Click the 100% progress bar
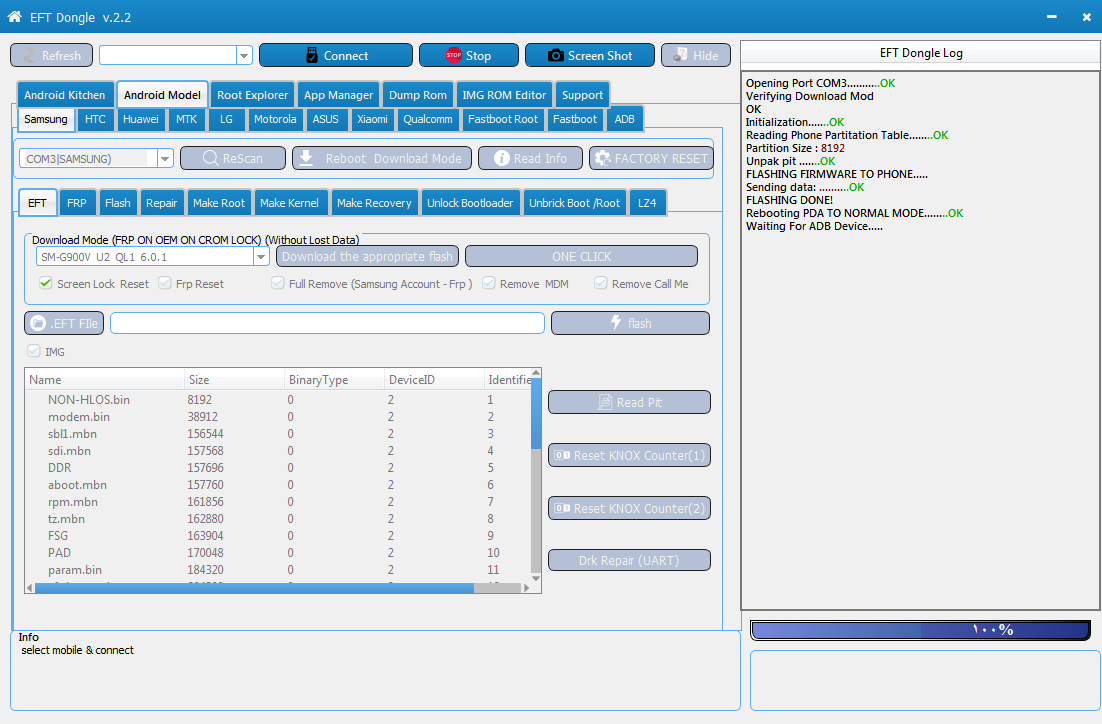 coord(920,630)
